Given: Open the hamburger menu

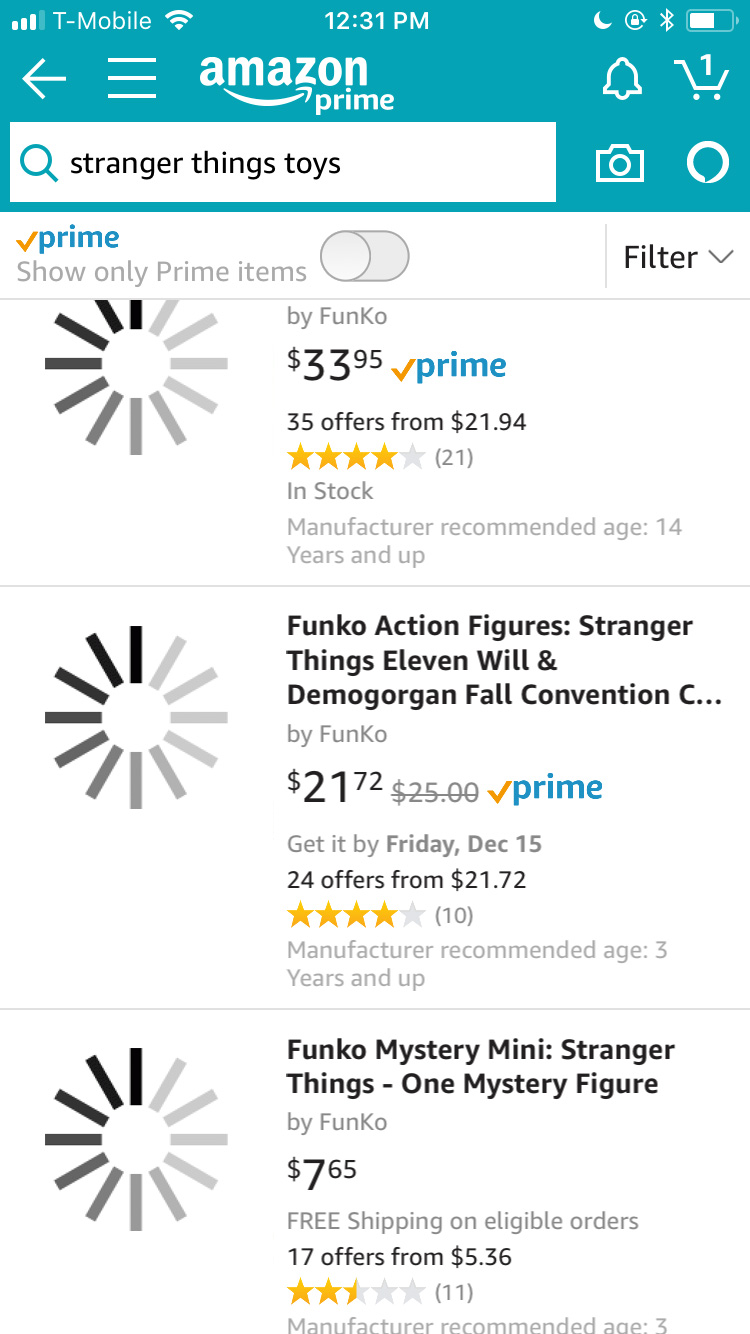Looking at the screenshot, I should pos(131,78).
